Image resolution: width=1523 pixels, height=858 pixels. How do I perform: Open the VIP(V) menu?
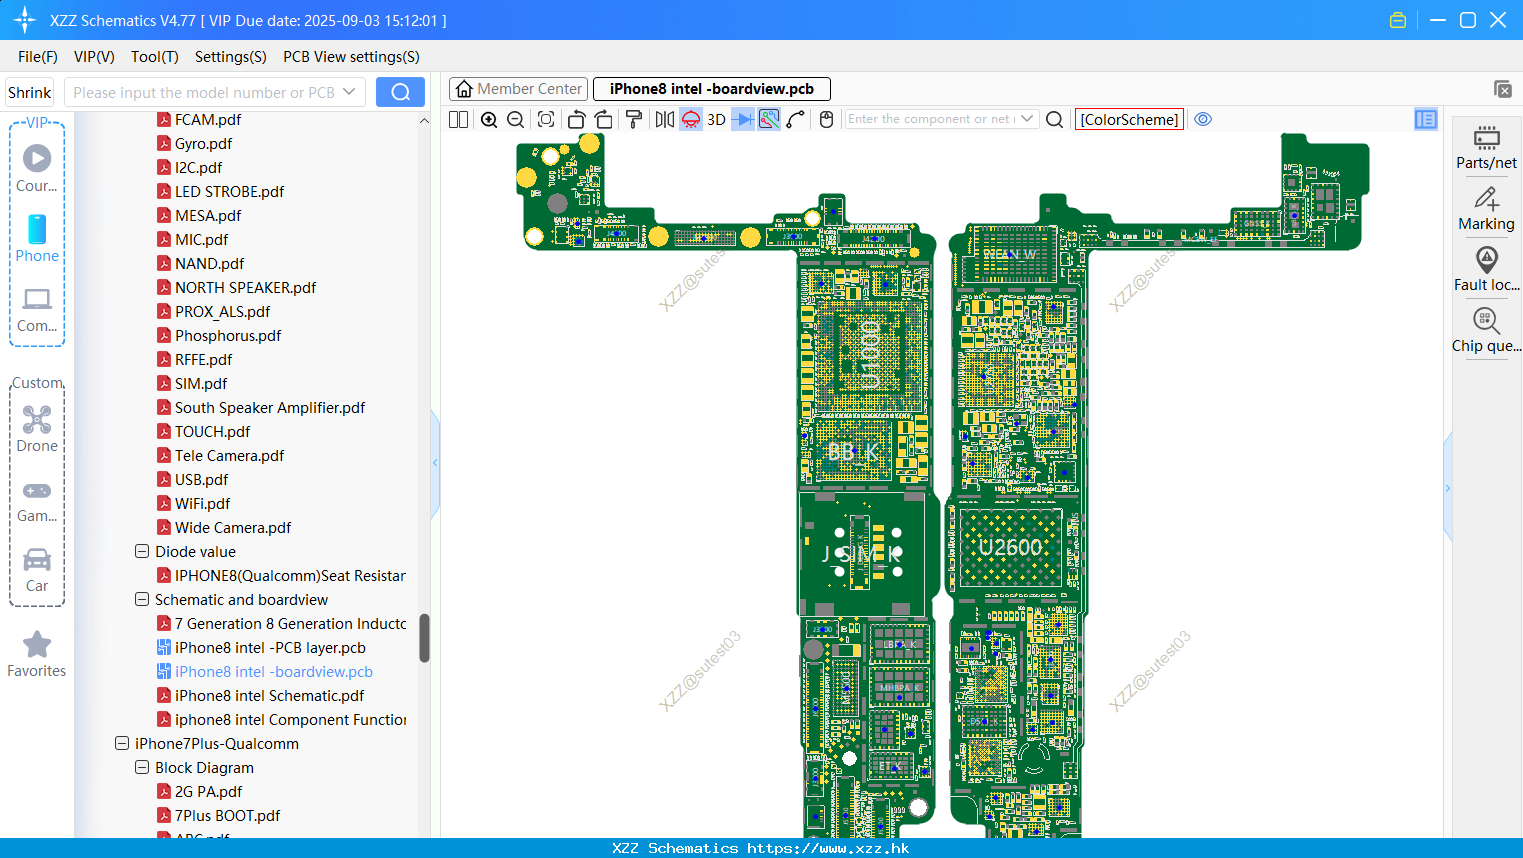(x=94, y=57)
